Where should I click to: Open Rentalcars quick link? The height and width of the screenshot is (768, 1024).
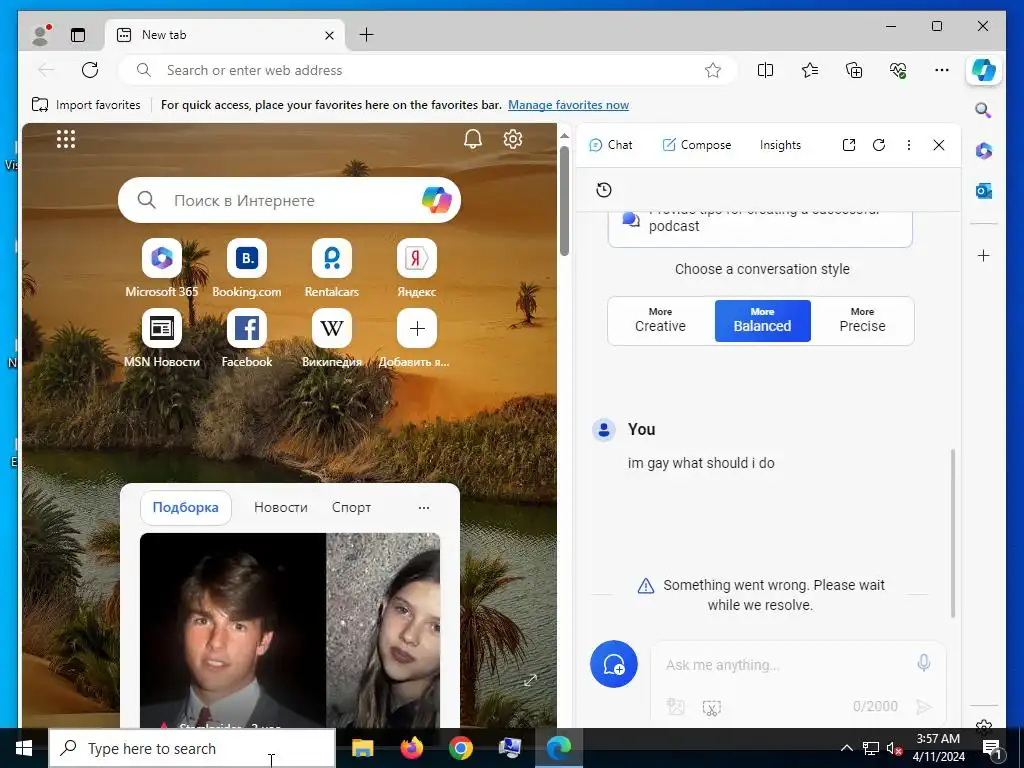(332, 268)
